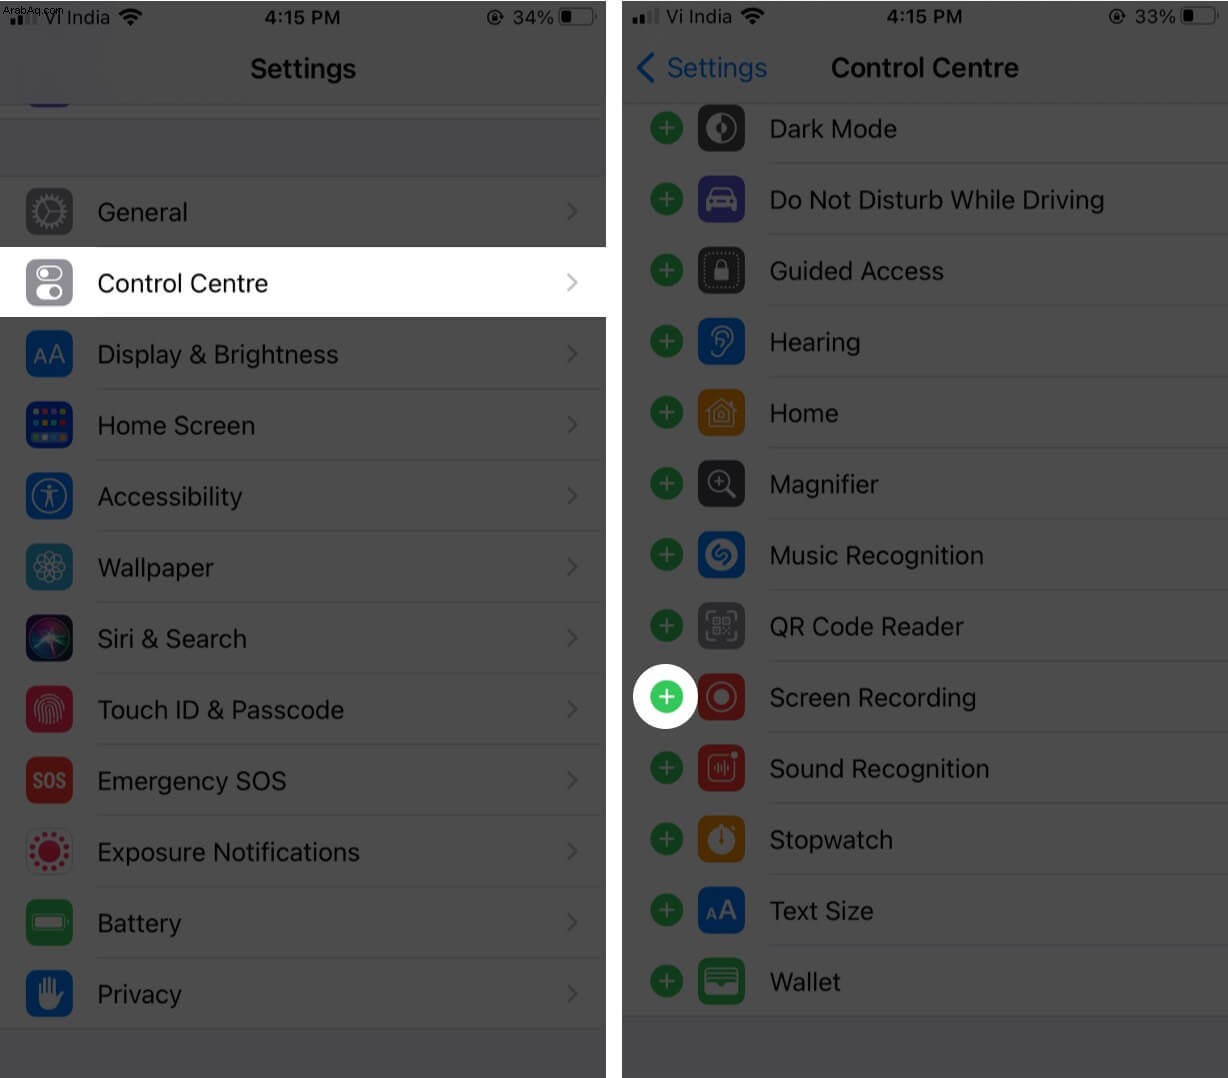Add Screen Recording with green plus
Screen dimensions: 1228x1078
(x=666, y=697)
